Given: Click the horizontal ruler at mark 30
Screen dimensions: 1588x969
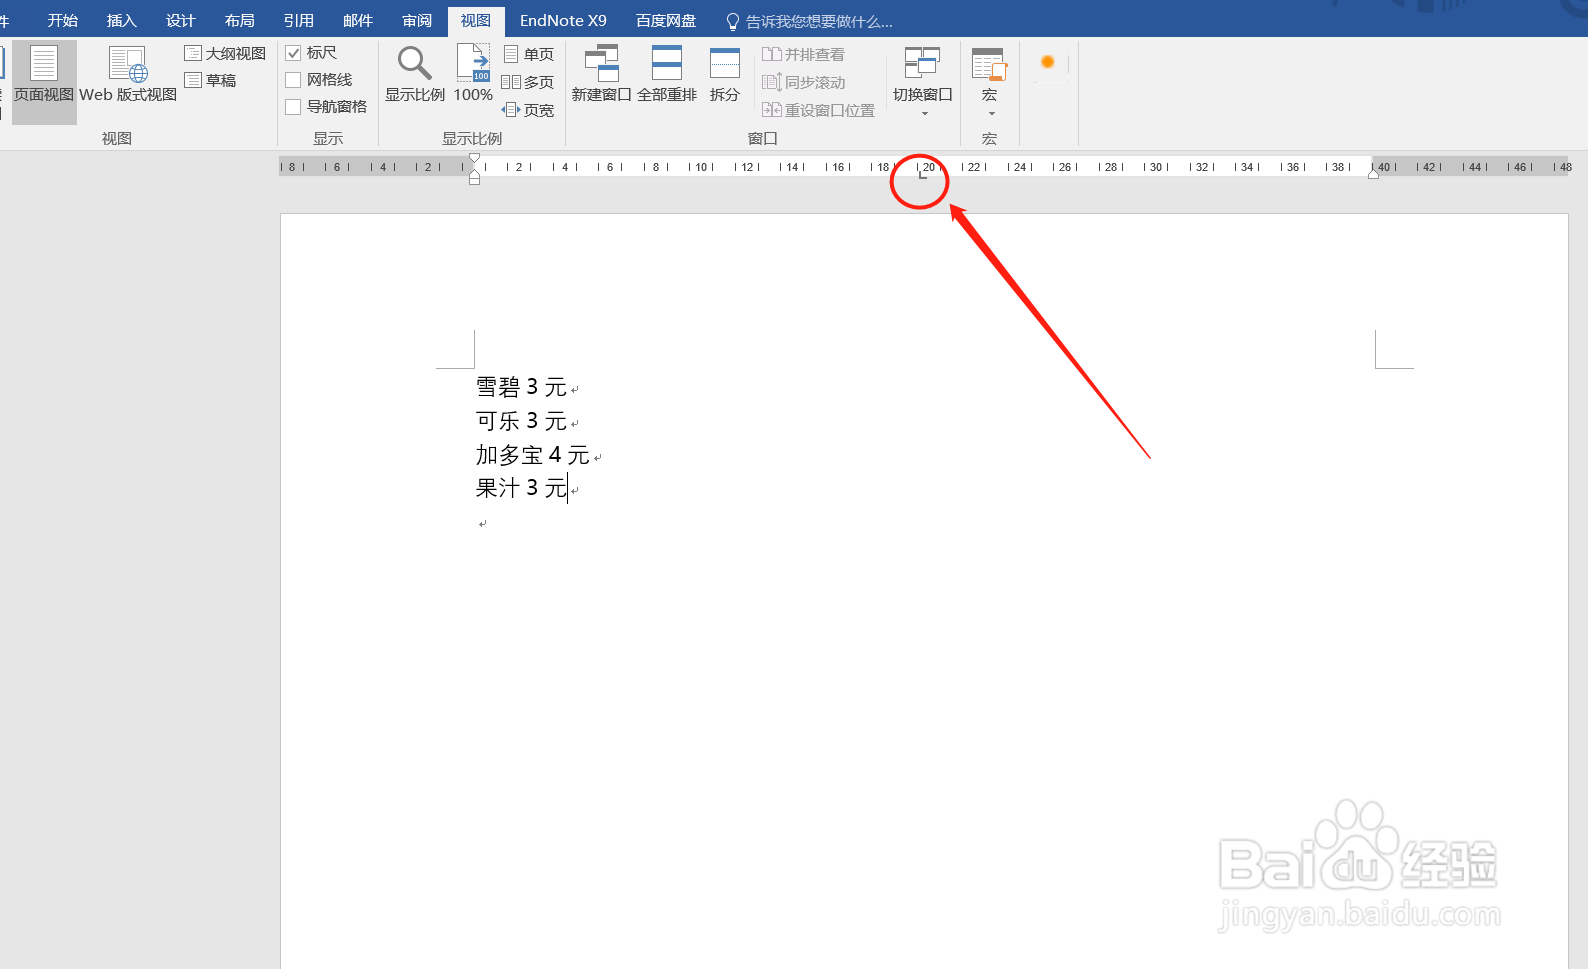Looking at the screenshot, I should pos(1156,167).
